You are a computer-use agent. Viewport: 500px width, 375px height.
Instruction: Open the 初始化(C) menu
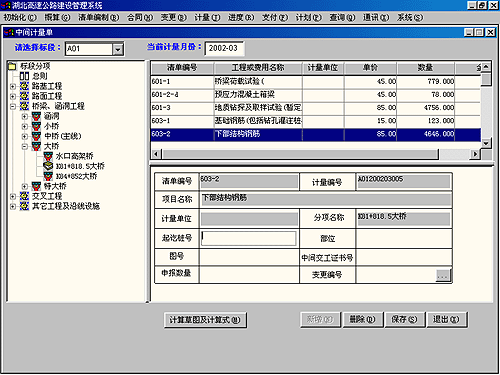pyautogui.click(x=20, y=17)
